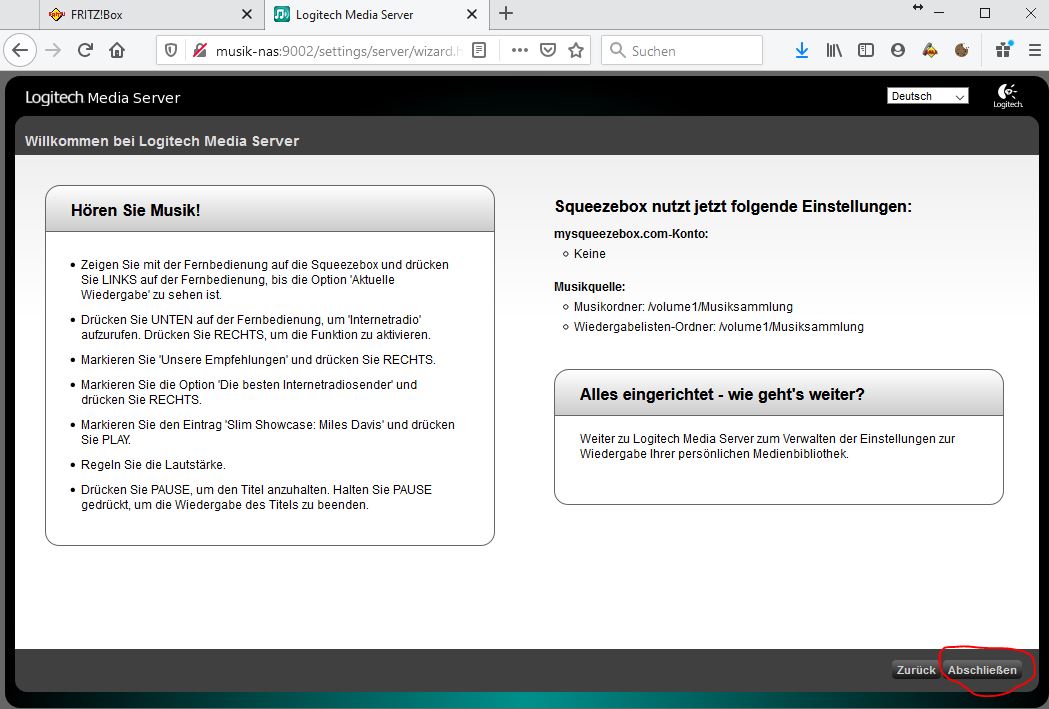Save page to Pocket
This screenshot has width=1049, height=709.
(x=548, y=50)
